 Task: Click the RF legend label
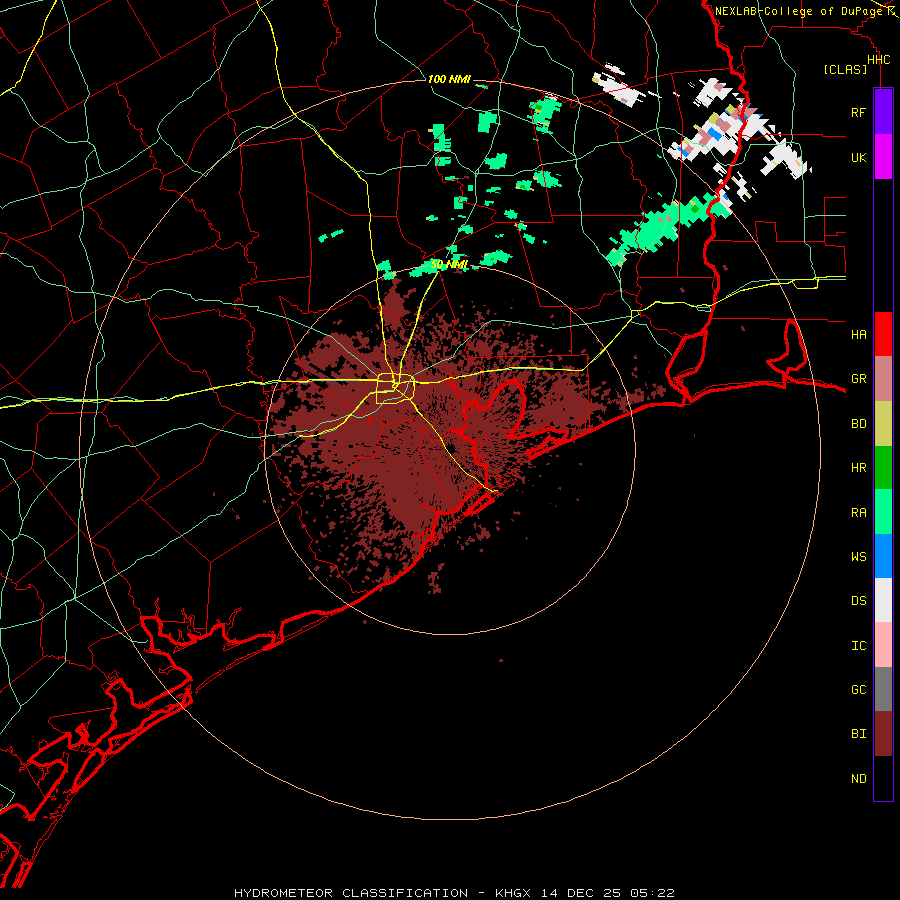[x=858, y=112]
